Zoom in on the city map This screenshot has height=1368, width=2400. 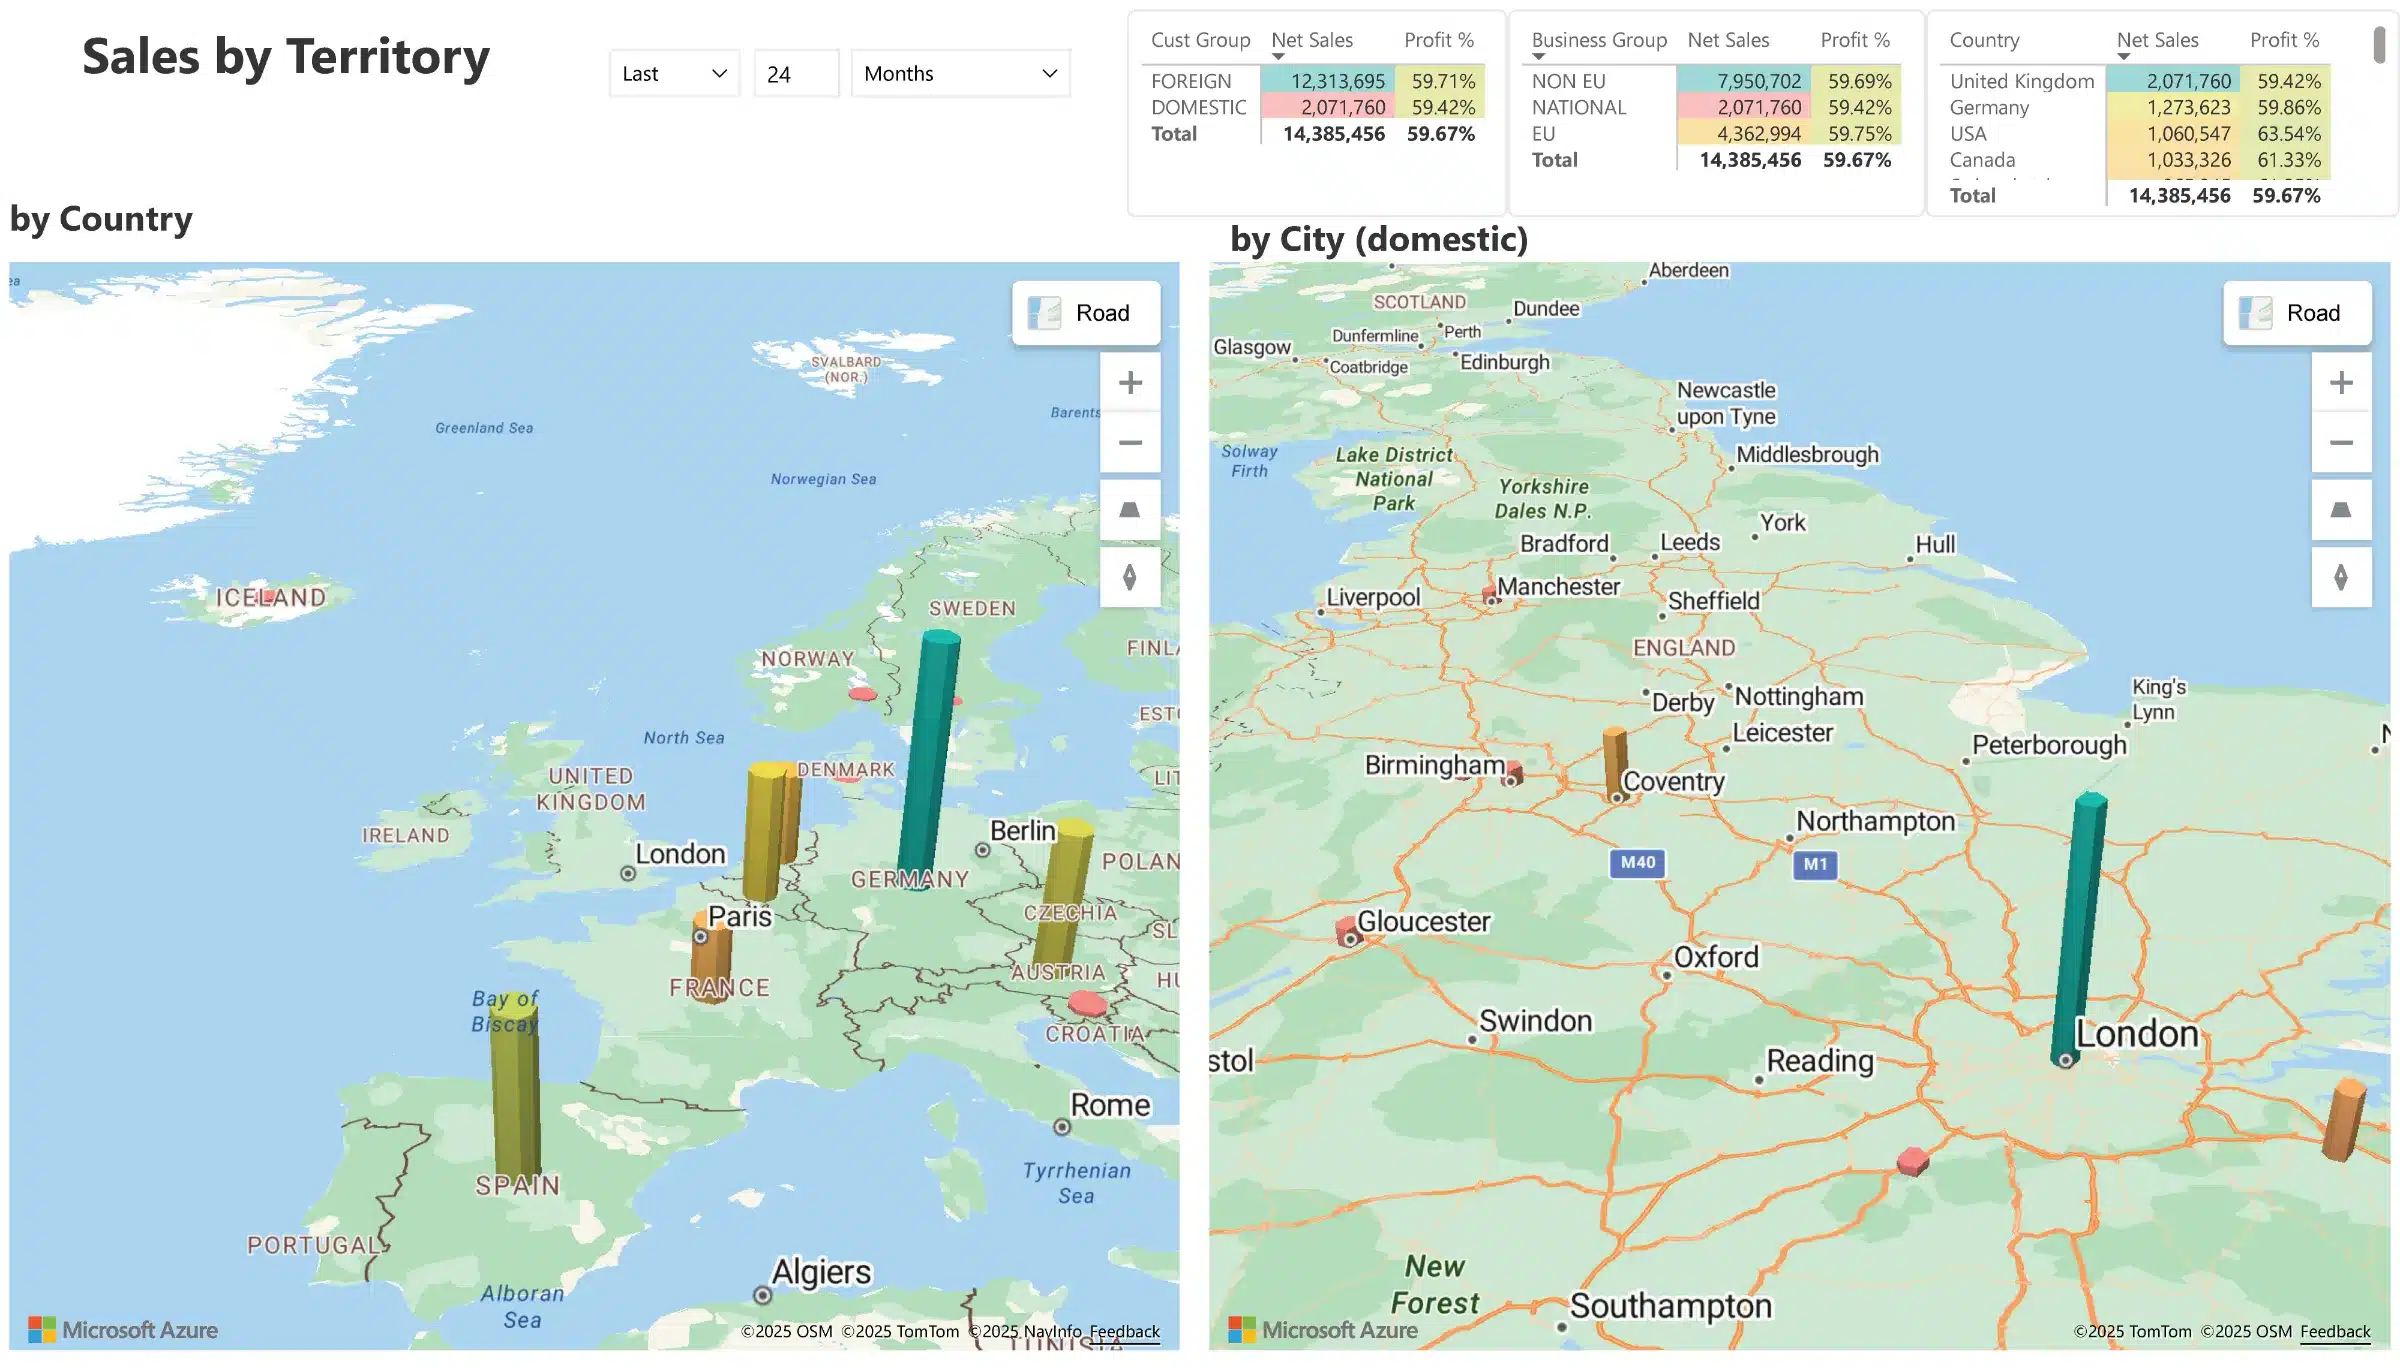coord(2341,382)
